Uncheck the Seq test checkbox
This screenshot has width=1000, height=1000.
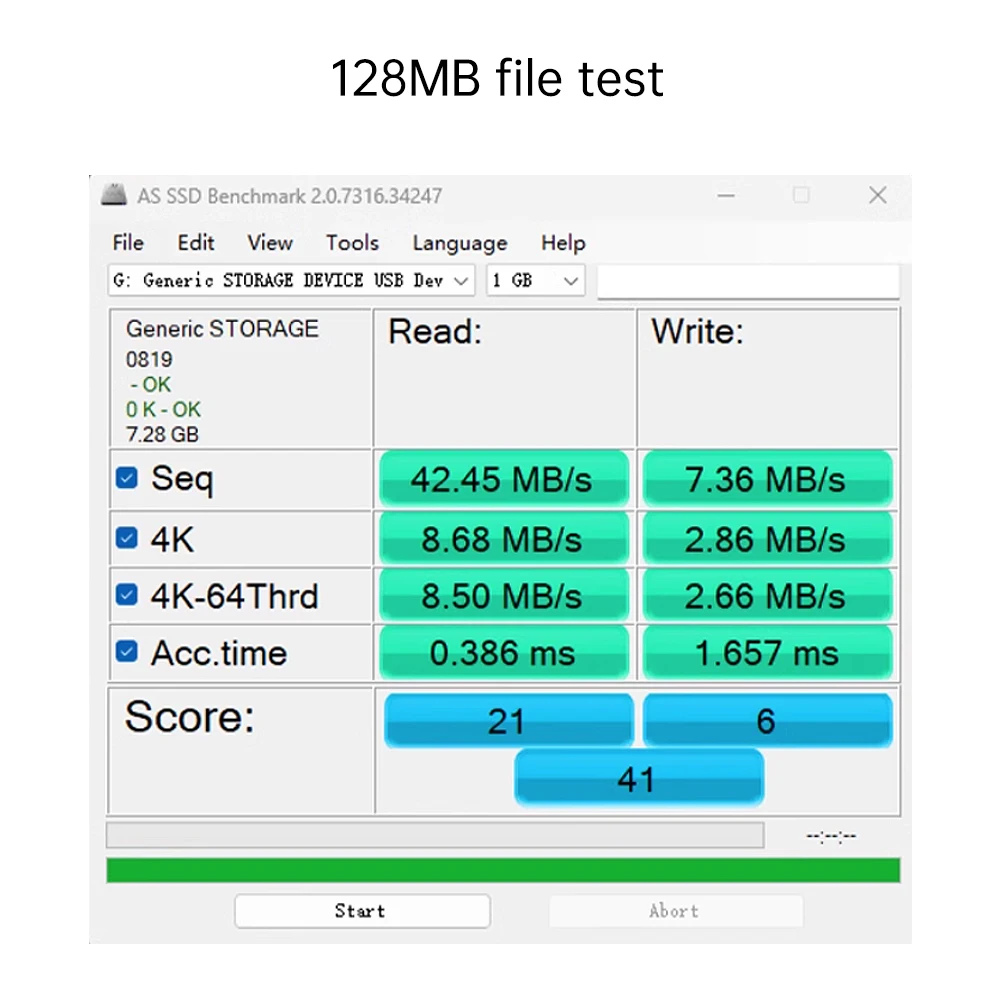126,478
